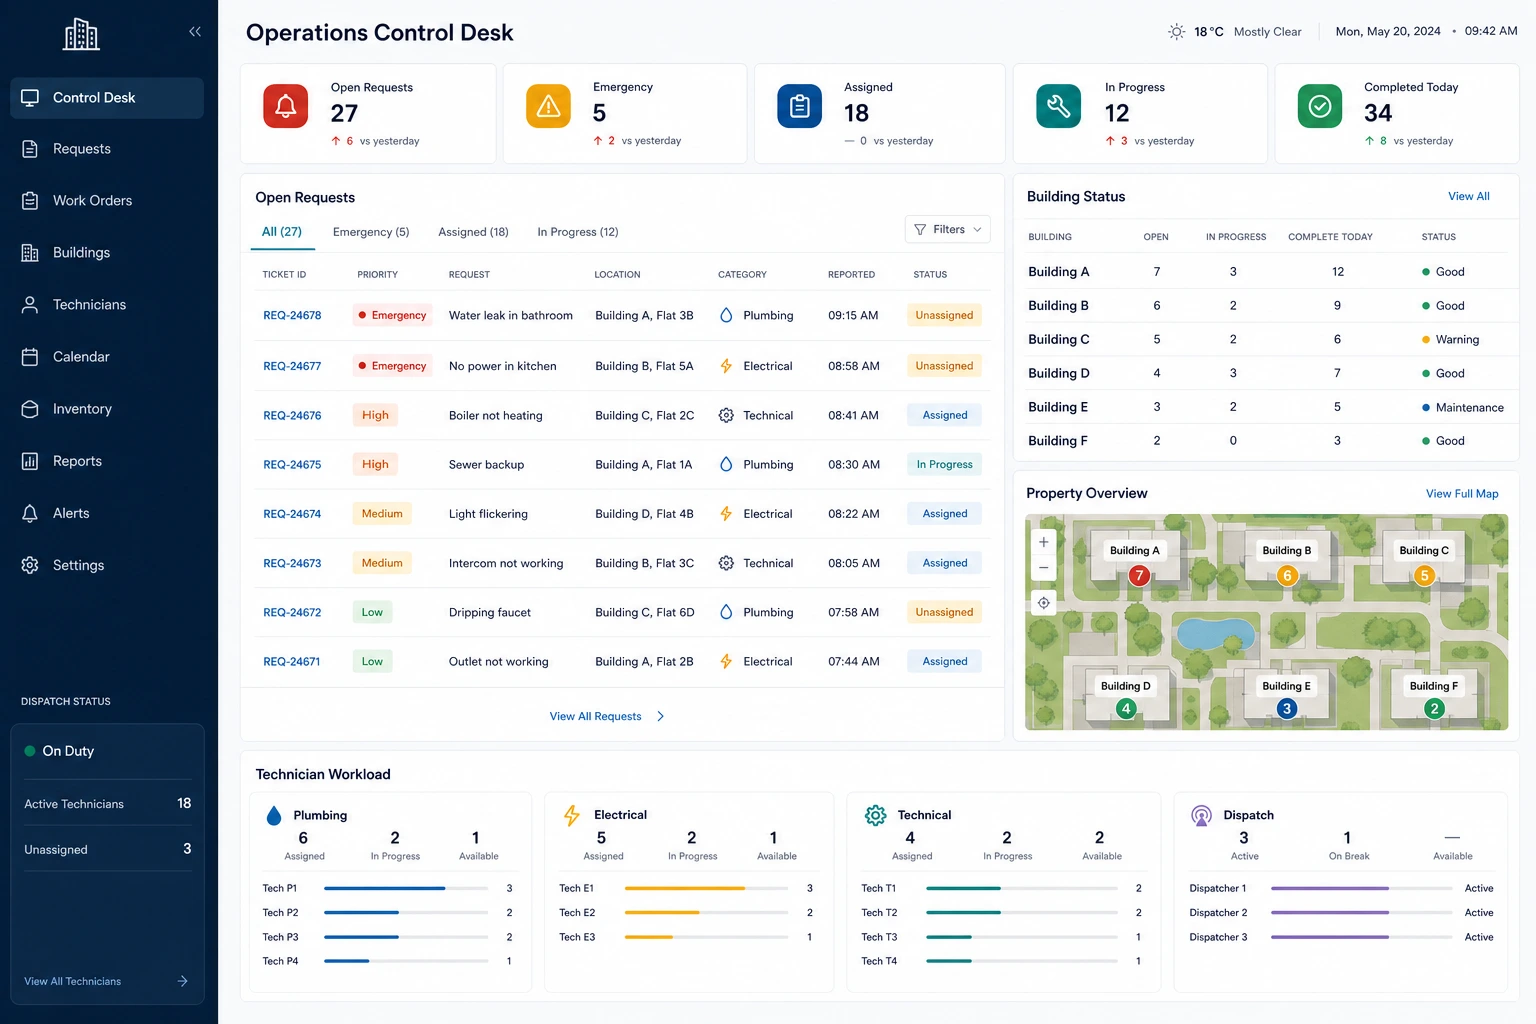Select the In Progress (12) tab
The height and width of the screenshot is (1024, 1536).
click(x=578, y=232)
